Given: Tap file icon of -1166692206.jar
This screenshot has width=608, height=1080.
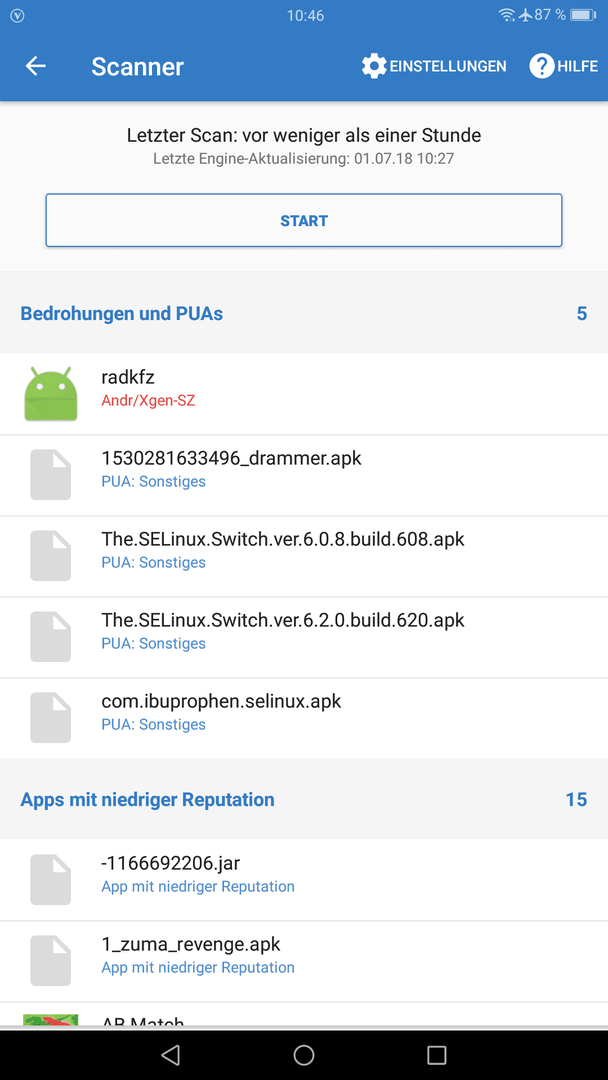Looking at the screenshot, I should coord(50,880).
